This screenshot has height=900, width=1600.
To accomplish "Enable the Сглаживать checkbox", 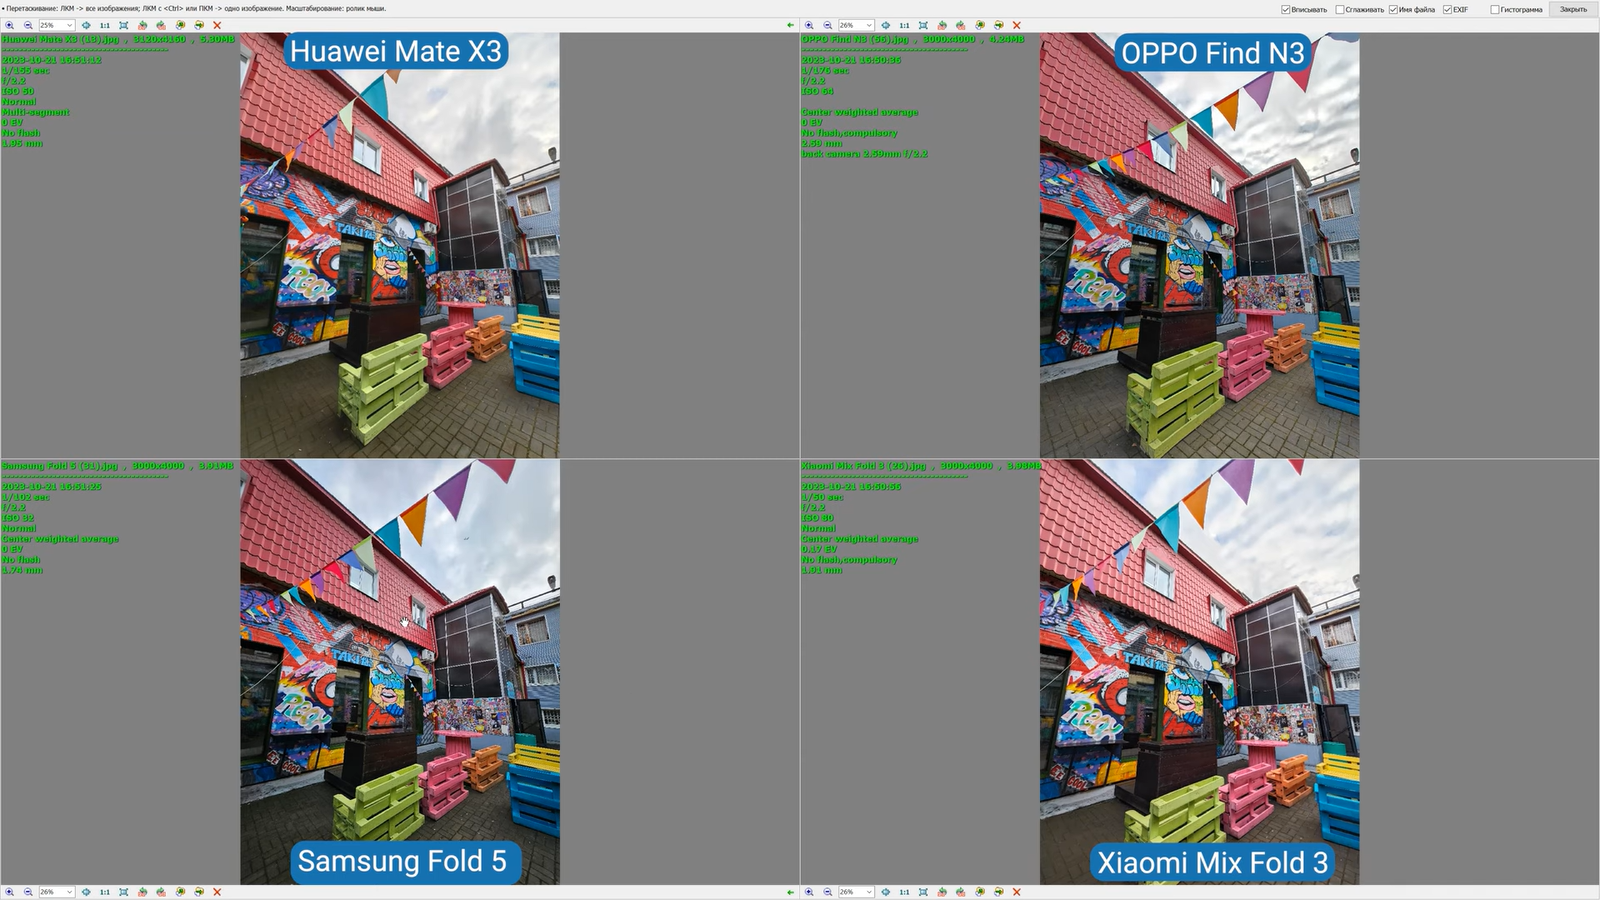I will click(1340, 9).
